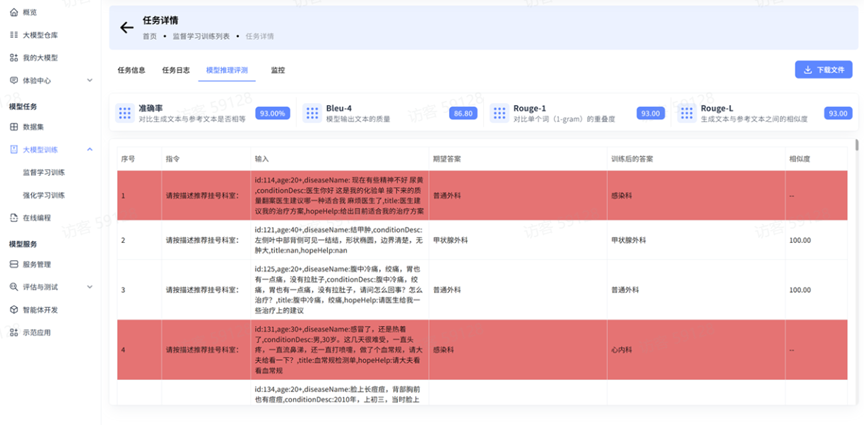Screen dimensions: 864x425
Task: Select row 4's trained answer 心内科
Action: coord(622,350)
